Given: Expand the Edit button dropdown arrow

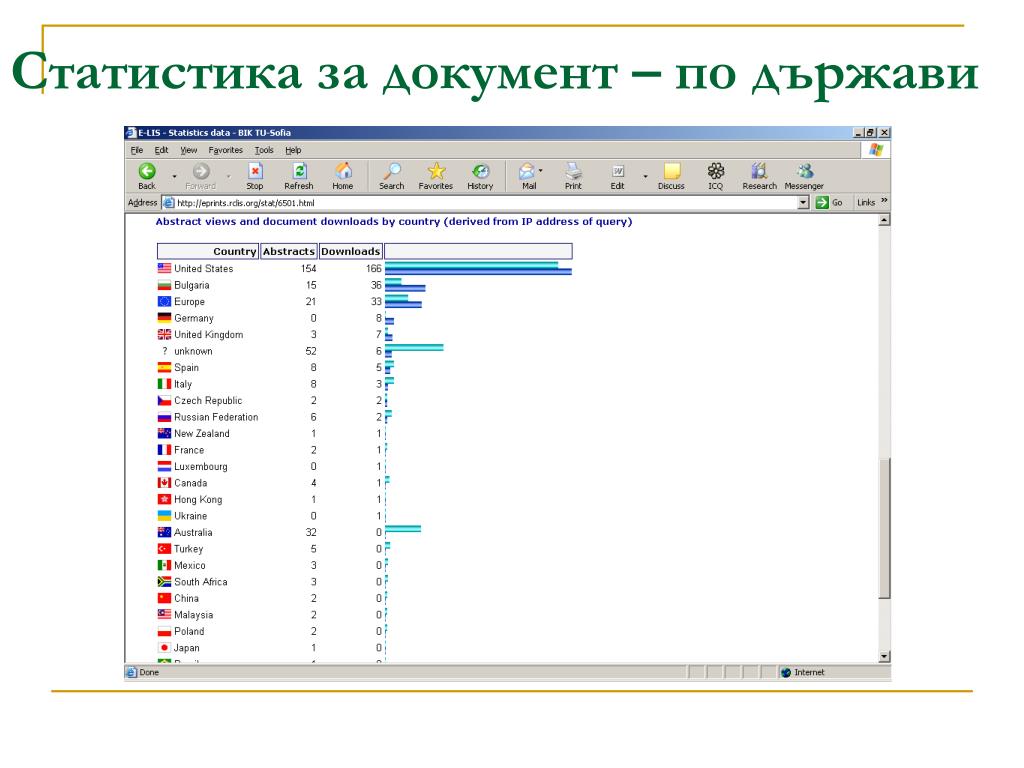Looking at the screenshot, I should 645,176.
